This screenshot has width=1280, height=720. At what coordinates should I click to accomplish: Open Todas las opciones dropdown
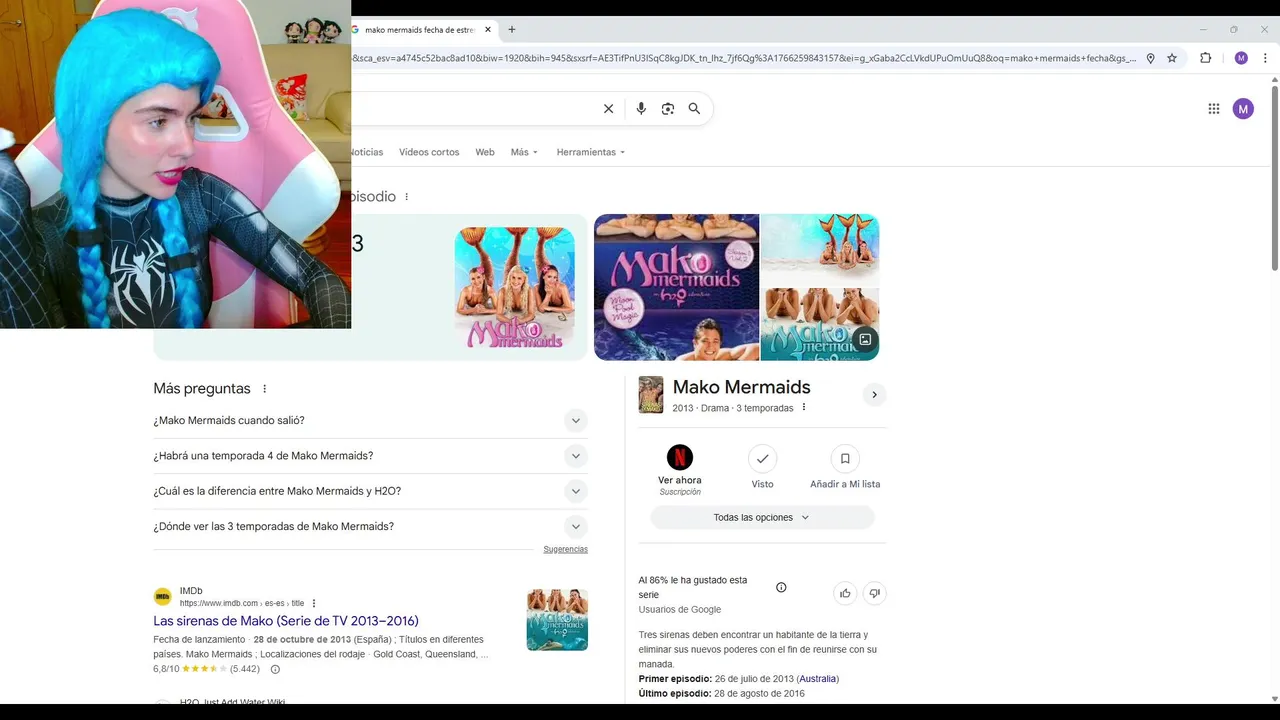tap(762, 517)
